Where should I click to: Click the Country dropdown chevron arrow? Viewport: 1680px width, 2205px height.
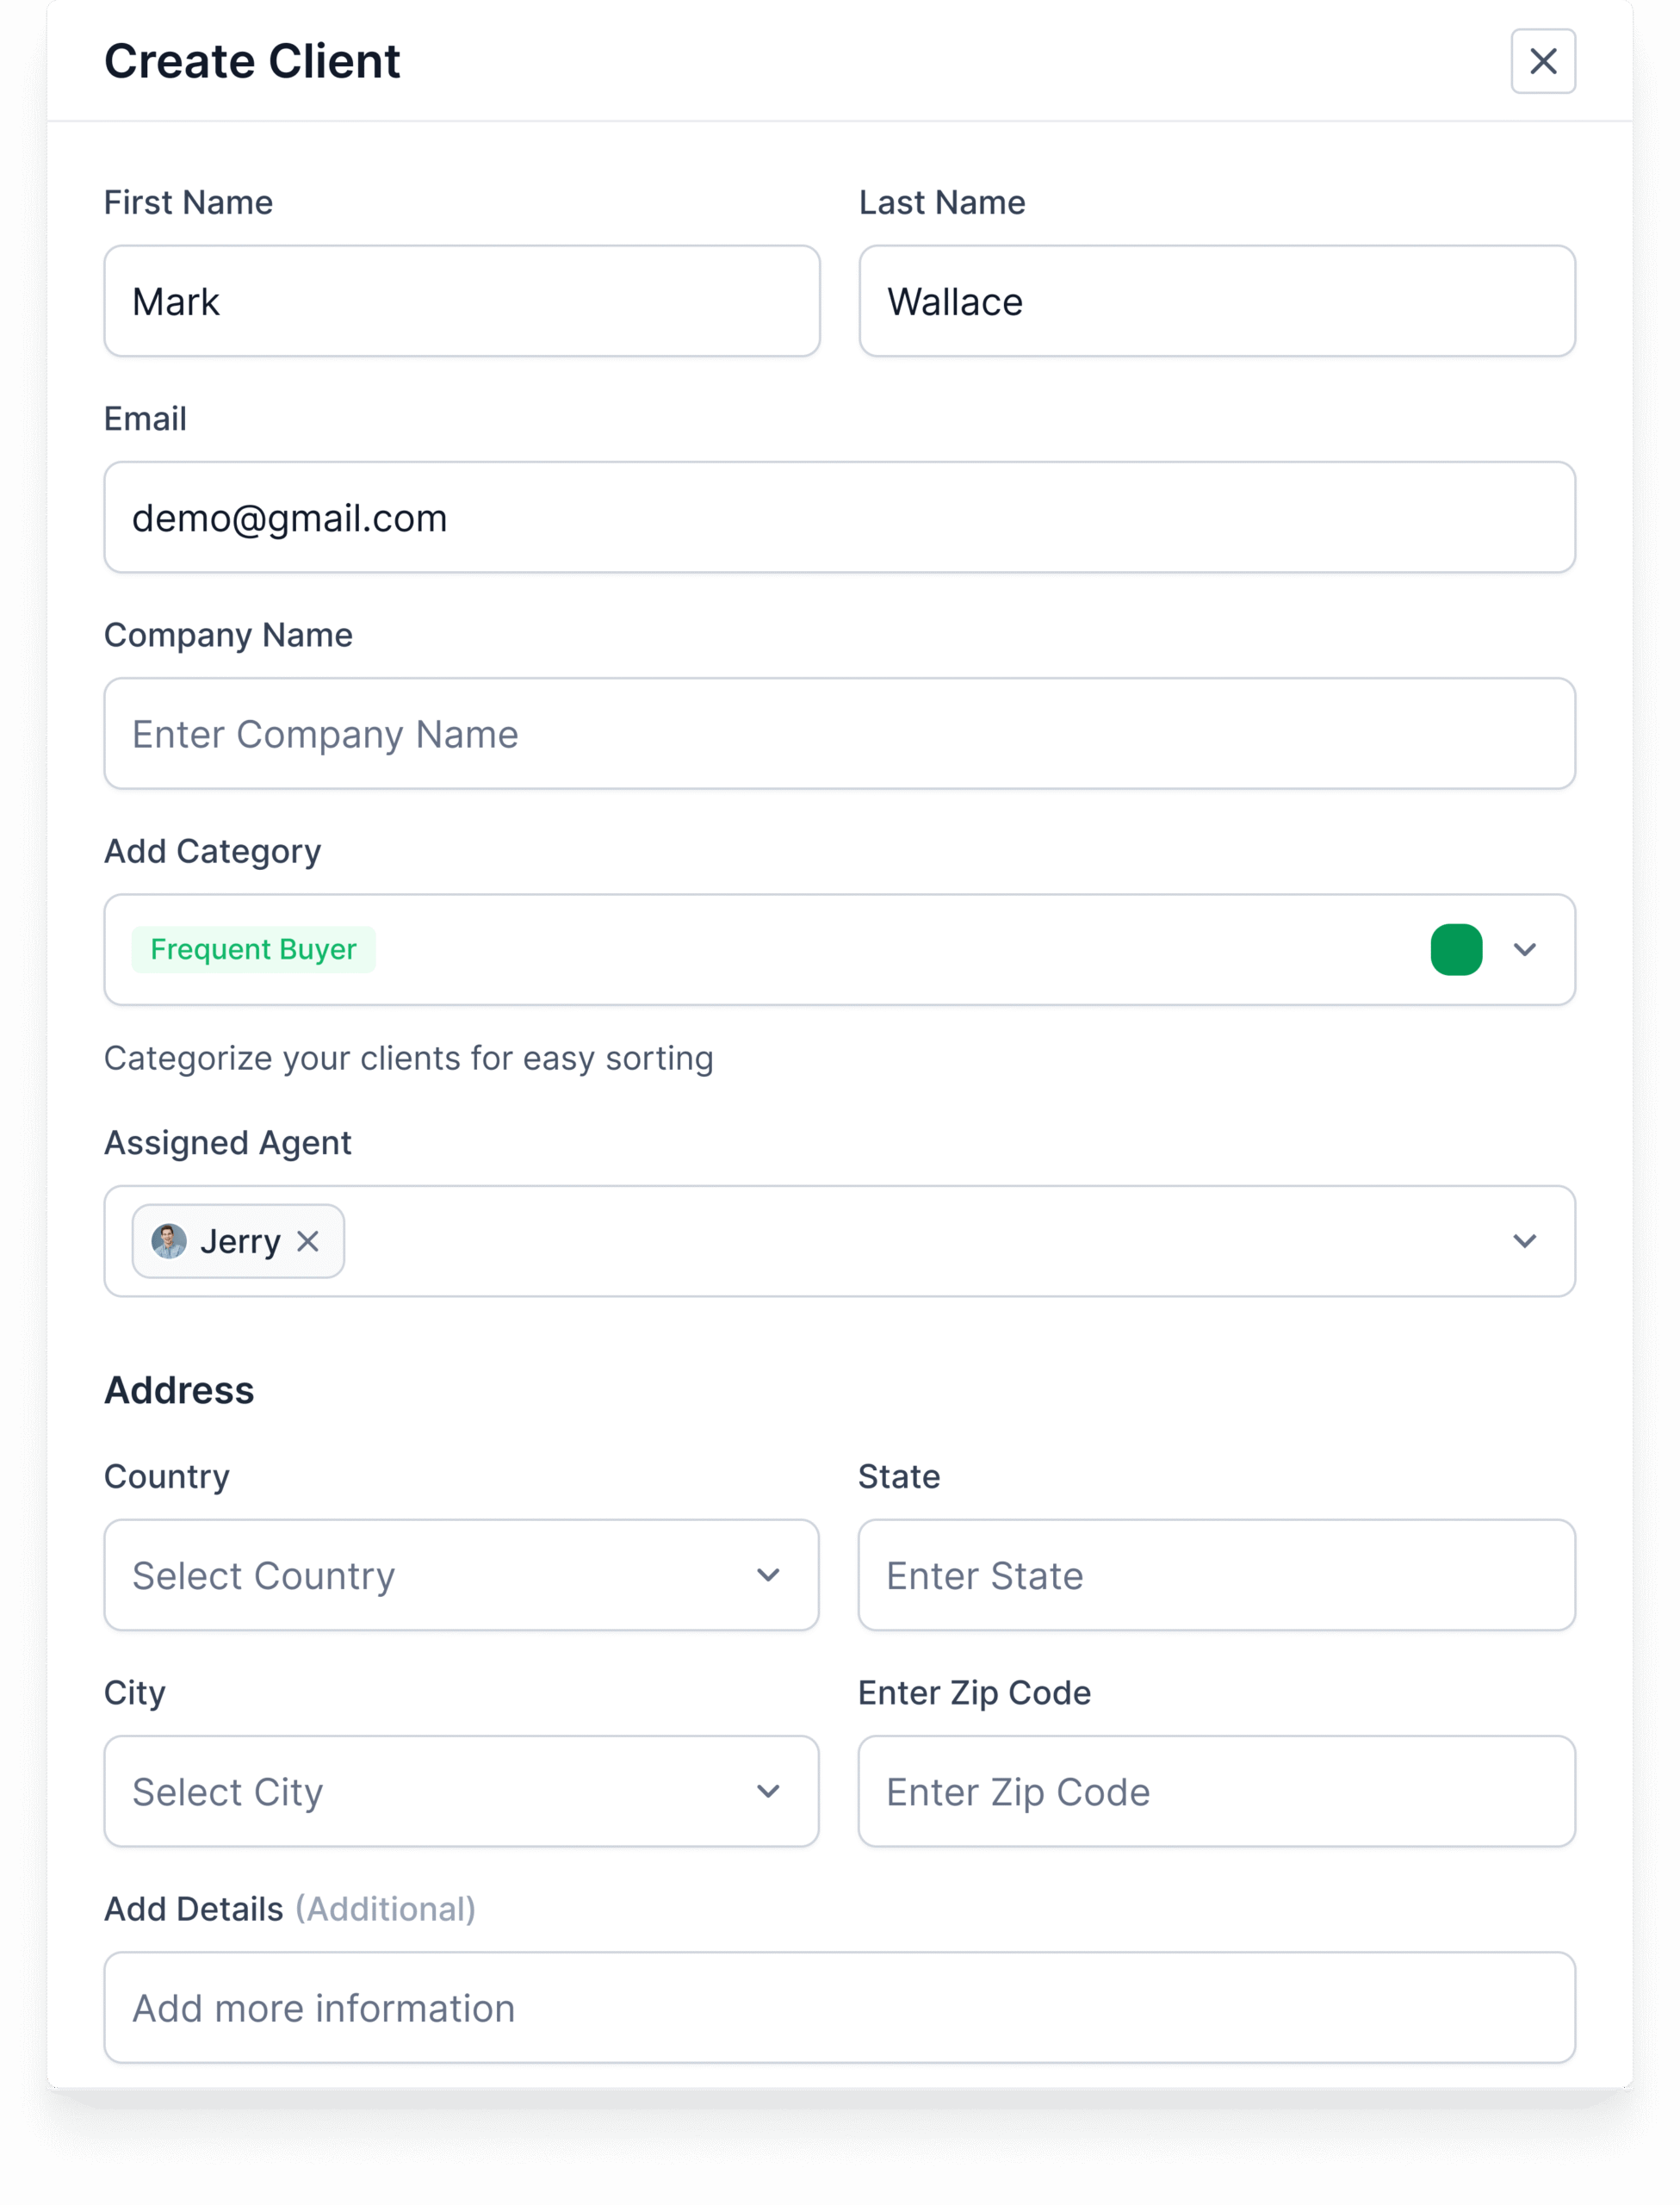point(768,1575)
